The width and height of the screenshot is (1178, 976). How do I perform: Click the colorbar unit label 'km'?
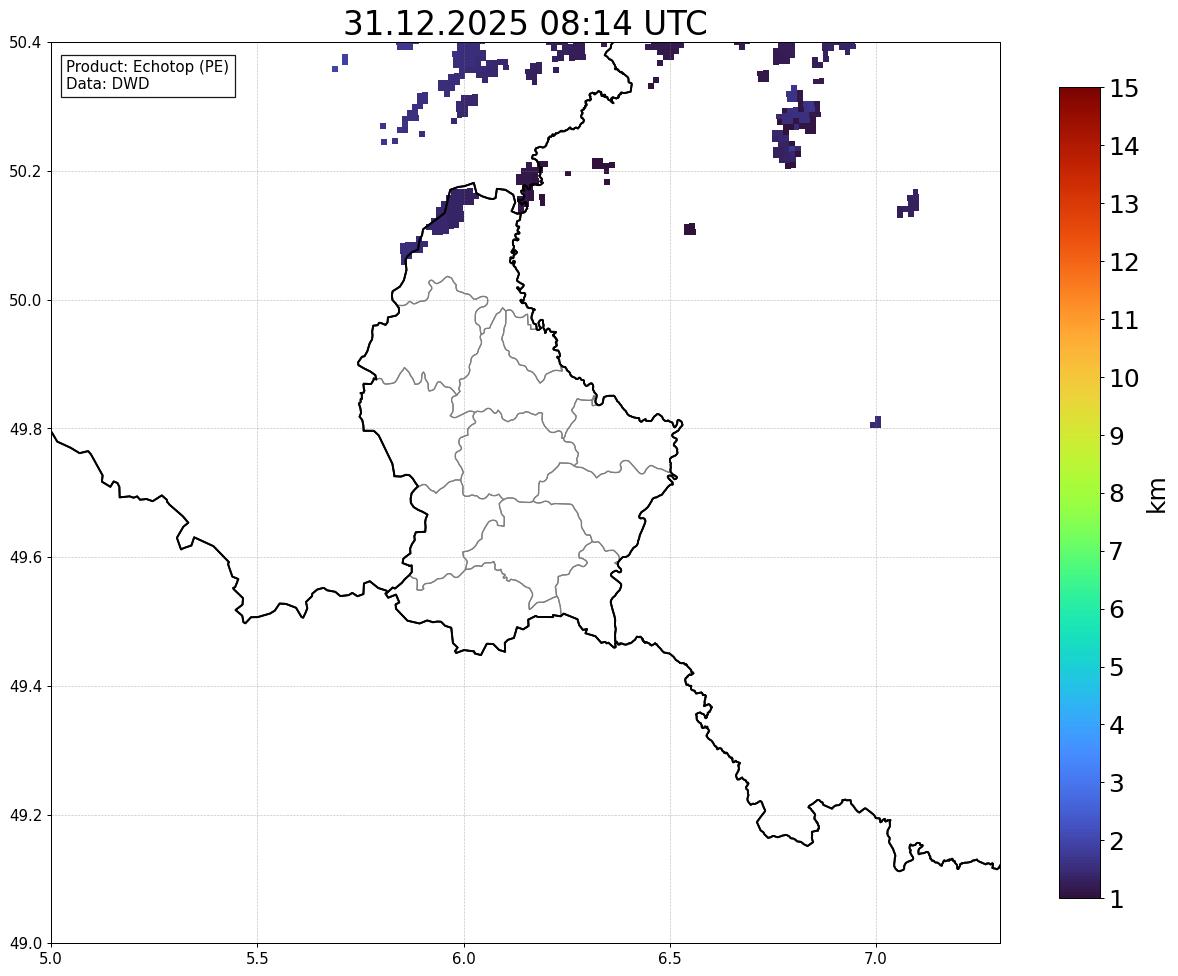tap(1156, 496)
